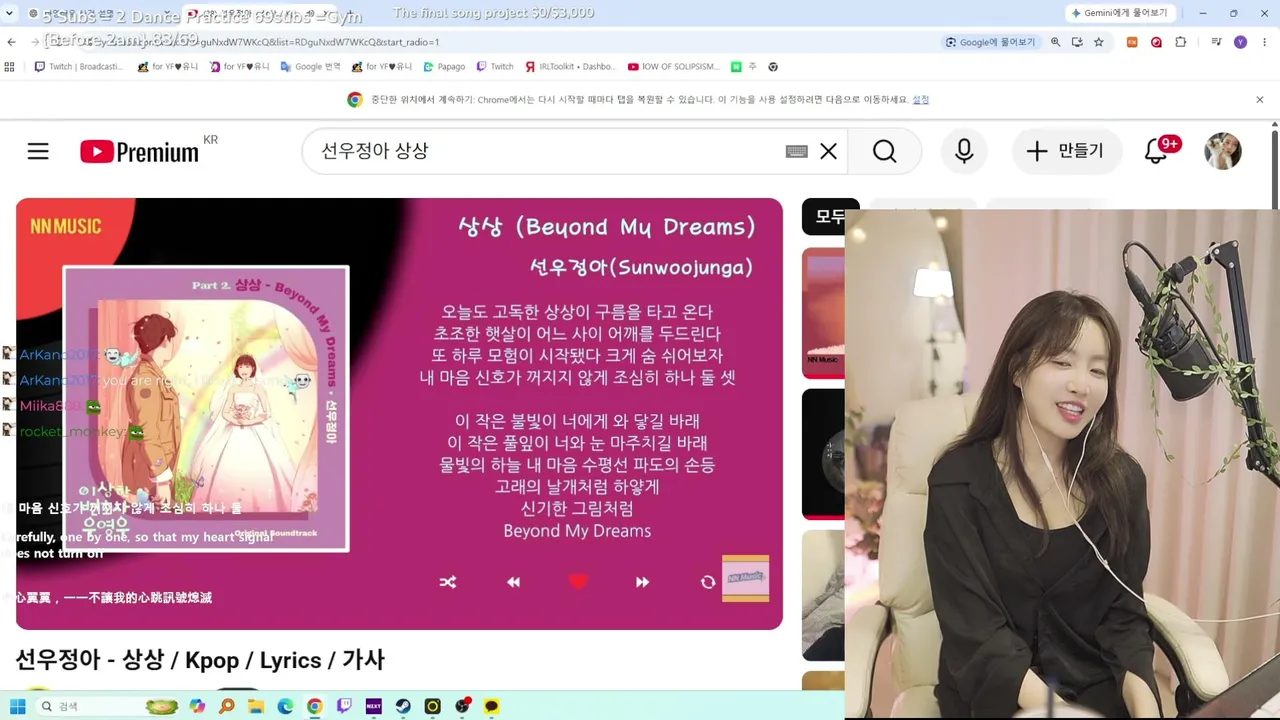Dismiss the Chrome restore-tabs infobar
Screen dimensions: 1280x720
1260,100
